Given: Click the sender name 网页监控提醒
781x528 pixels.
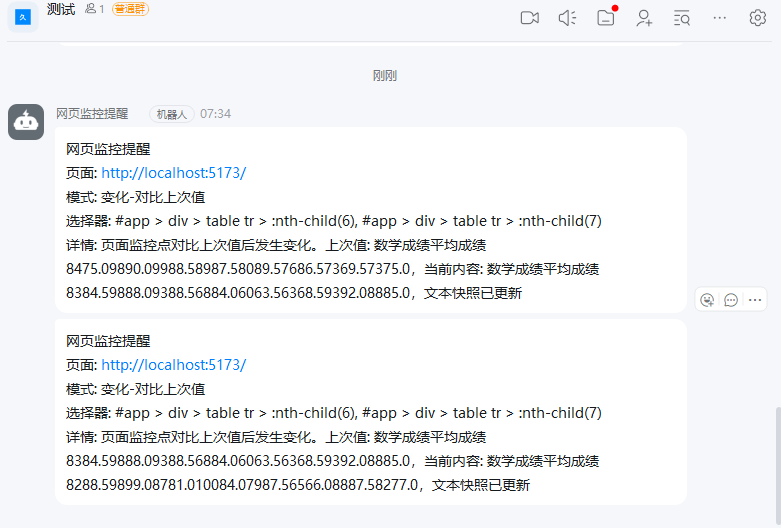Looking at the screenshot, I should [x=92, y=114].
